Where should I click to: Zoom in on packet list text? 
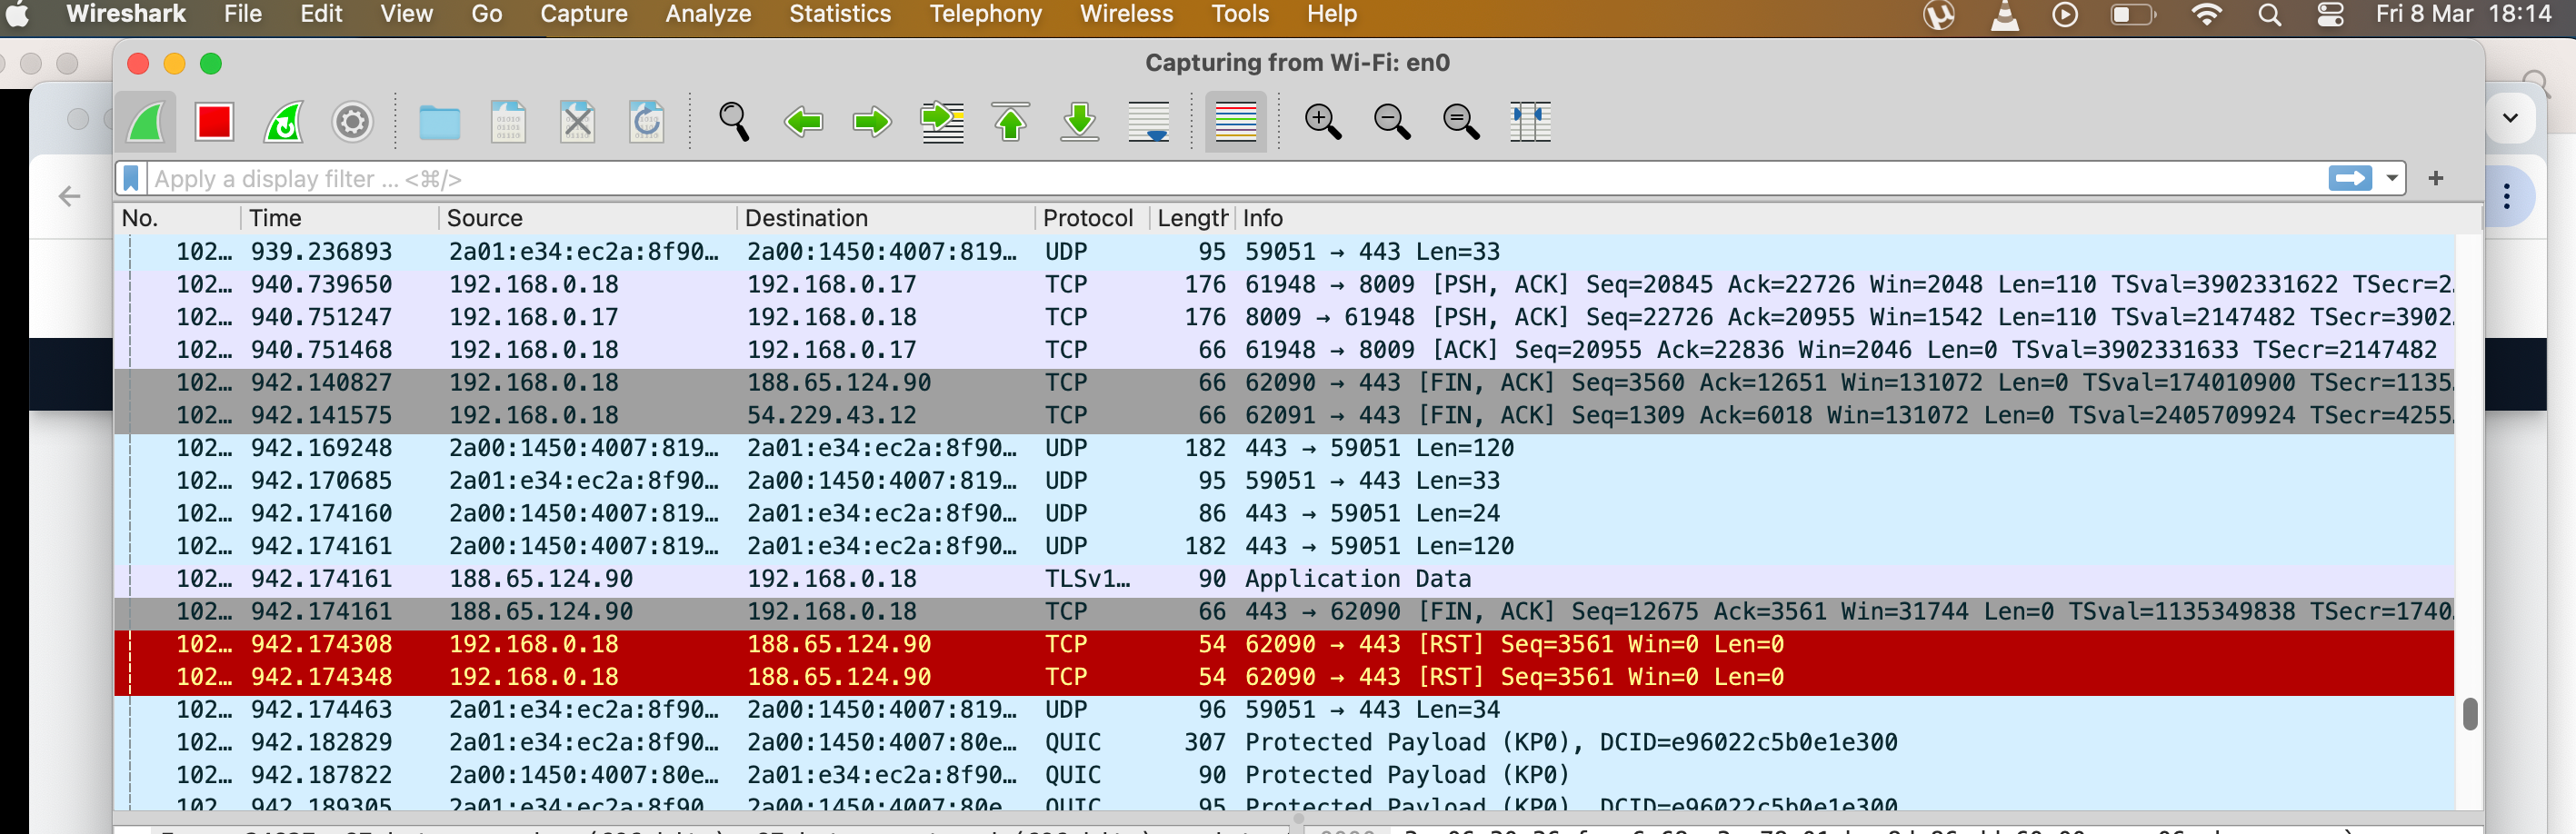[1322, 122]
